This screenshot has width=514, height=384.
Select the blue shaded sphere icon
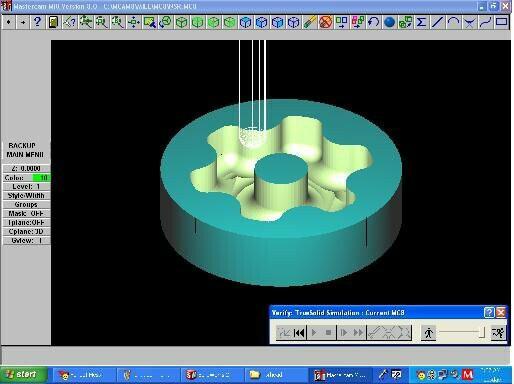pyautogui.click(x=389, y=22)
